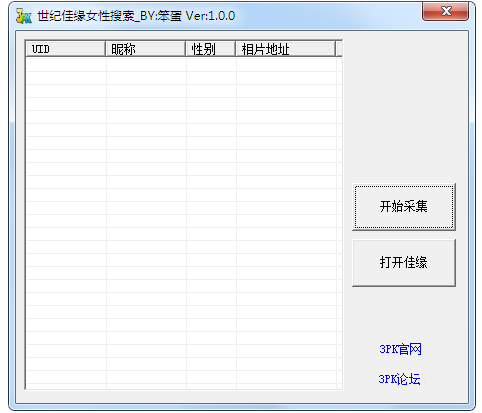Select the first empty row's UID cell

point(66,65)
